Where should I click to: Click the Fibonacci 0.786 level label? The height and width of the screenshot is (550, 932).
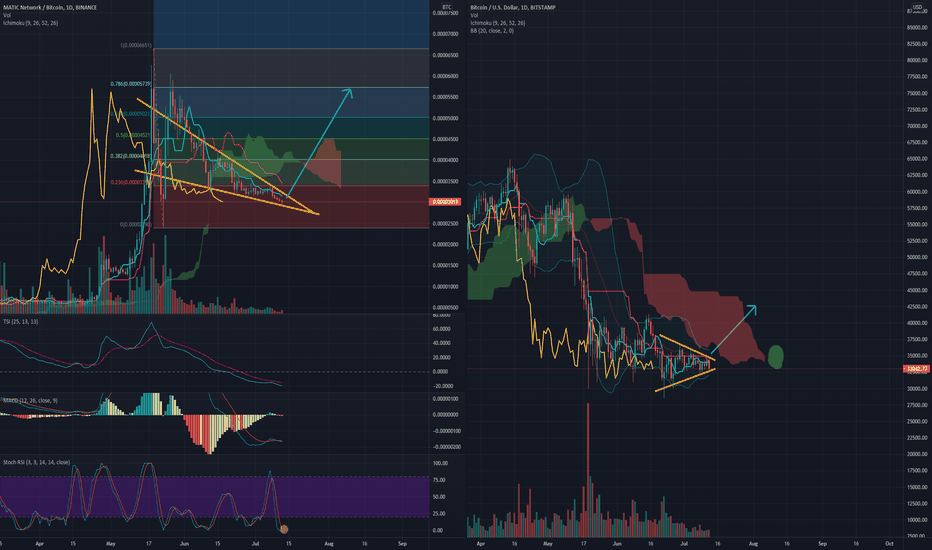[131, 84]
